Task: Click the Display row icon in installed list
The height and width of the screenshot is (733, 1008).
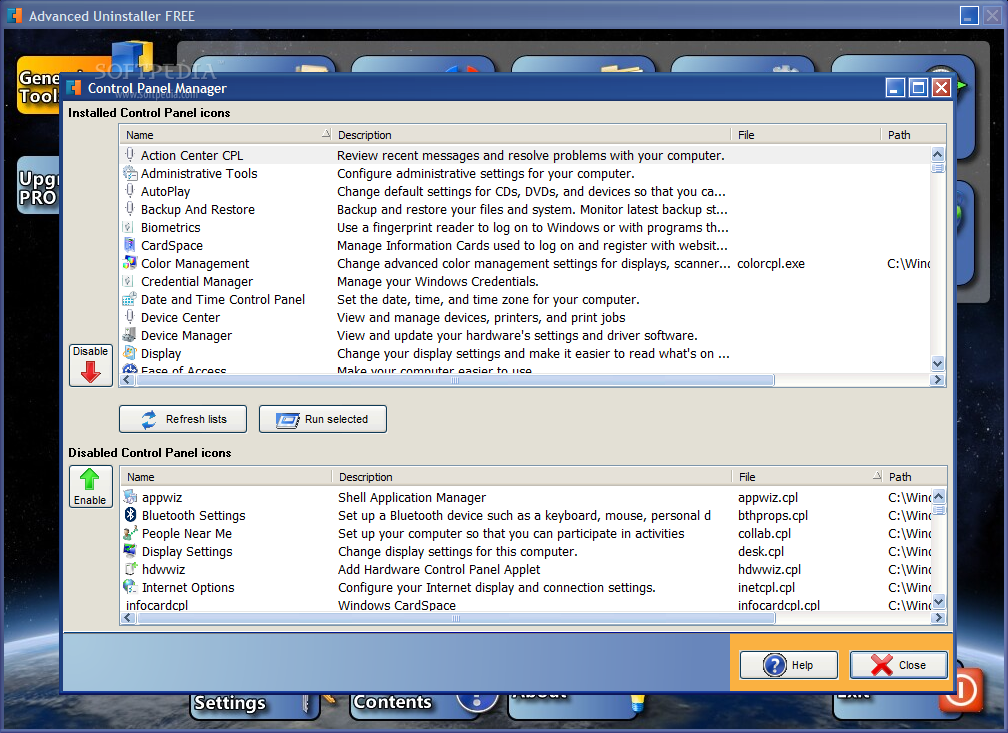Action: point(130,353)
